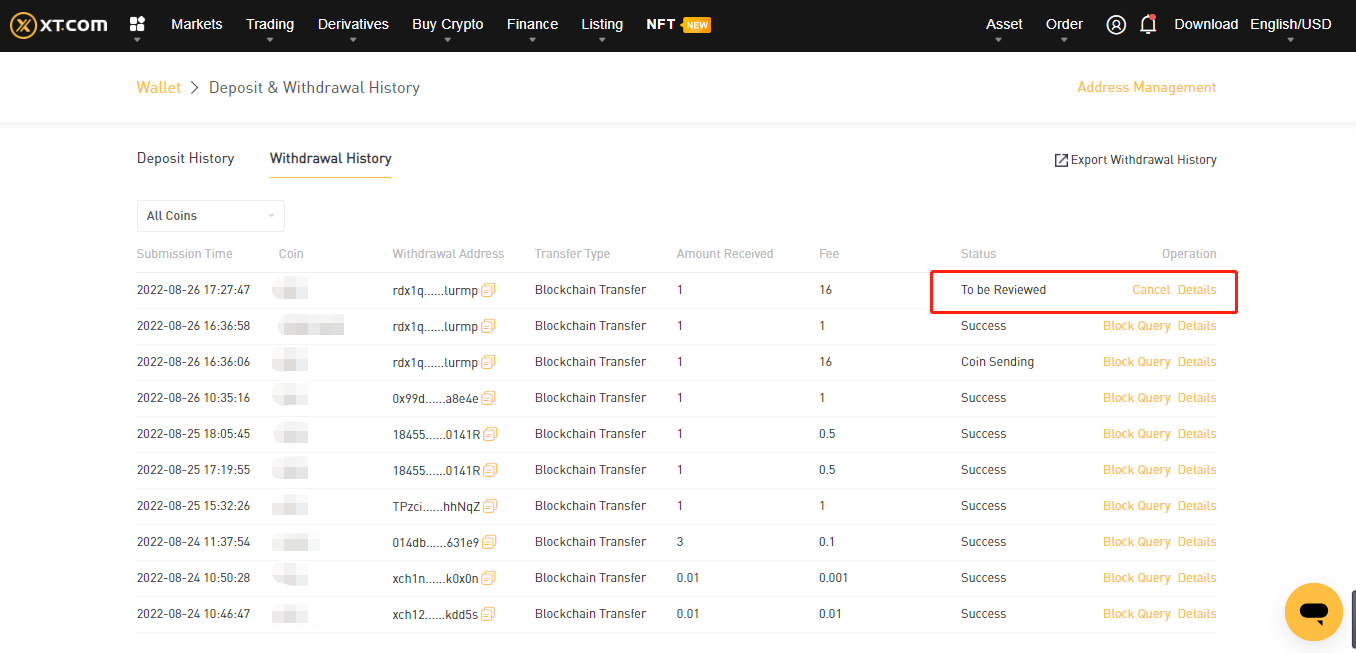Click the XT.com logo

(58, 25)
